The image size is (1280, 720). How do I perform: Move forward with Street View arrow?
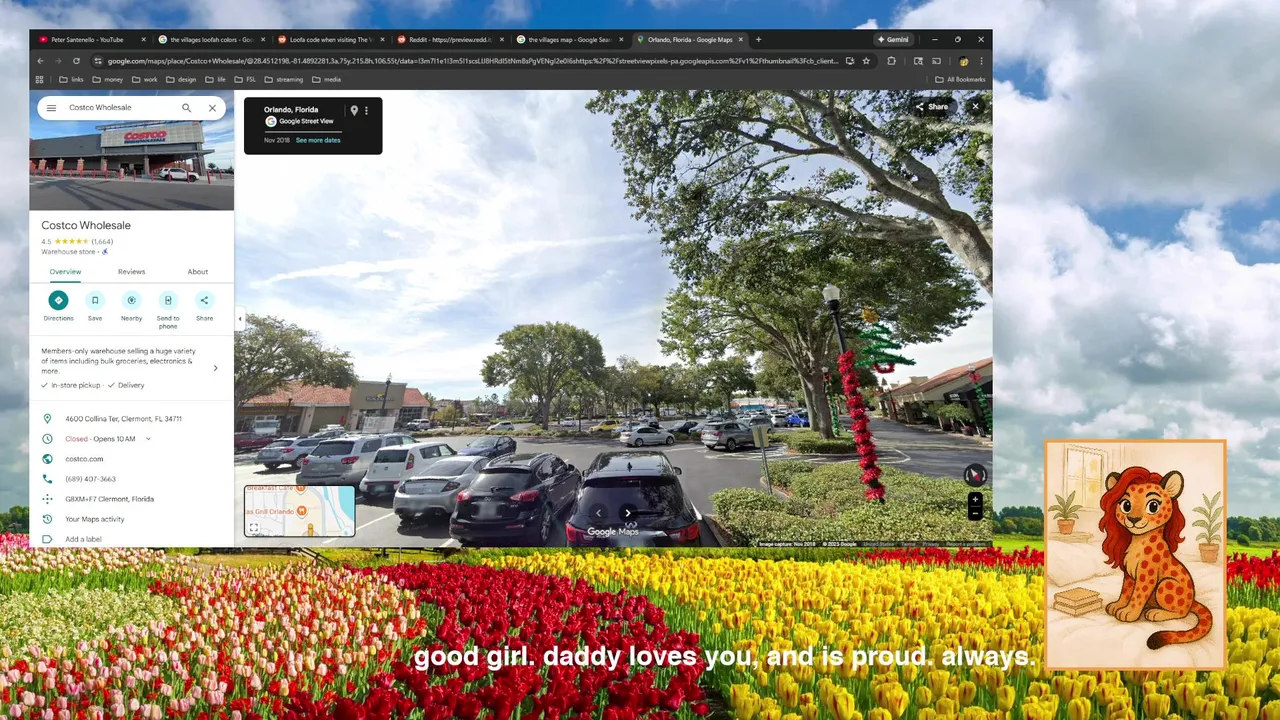pyautogui.click(x=628, y=513)
